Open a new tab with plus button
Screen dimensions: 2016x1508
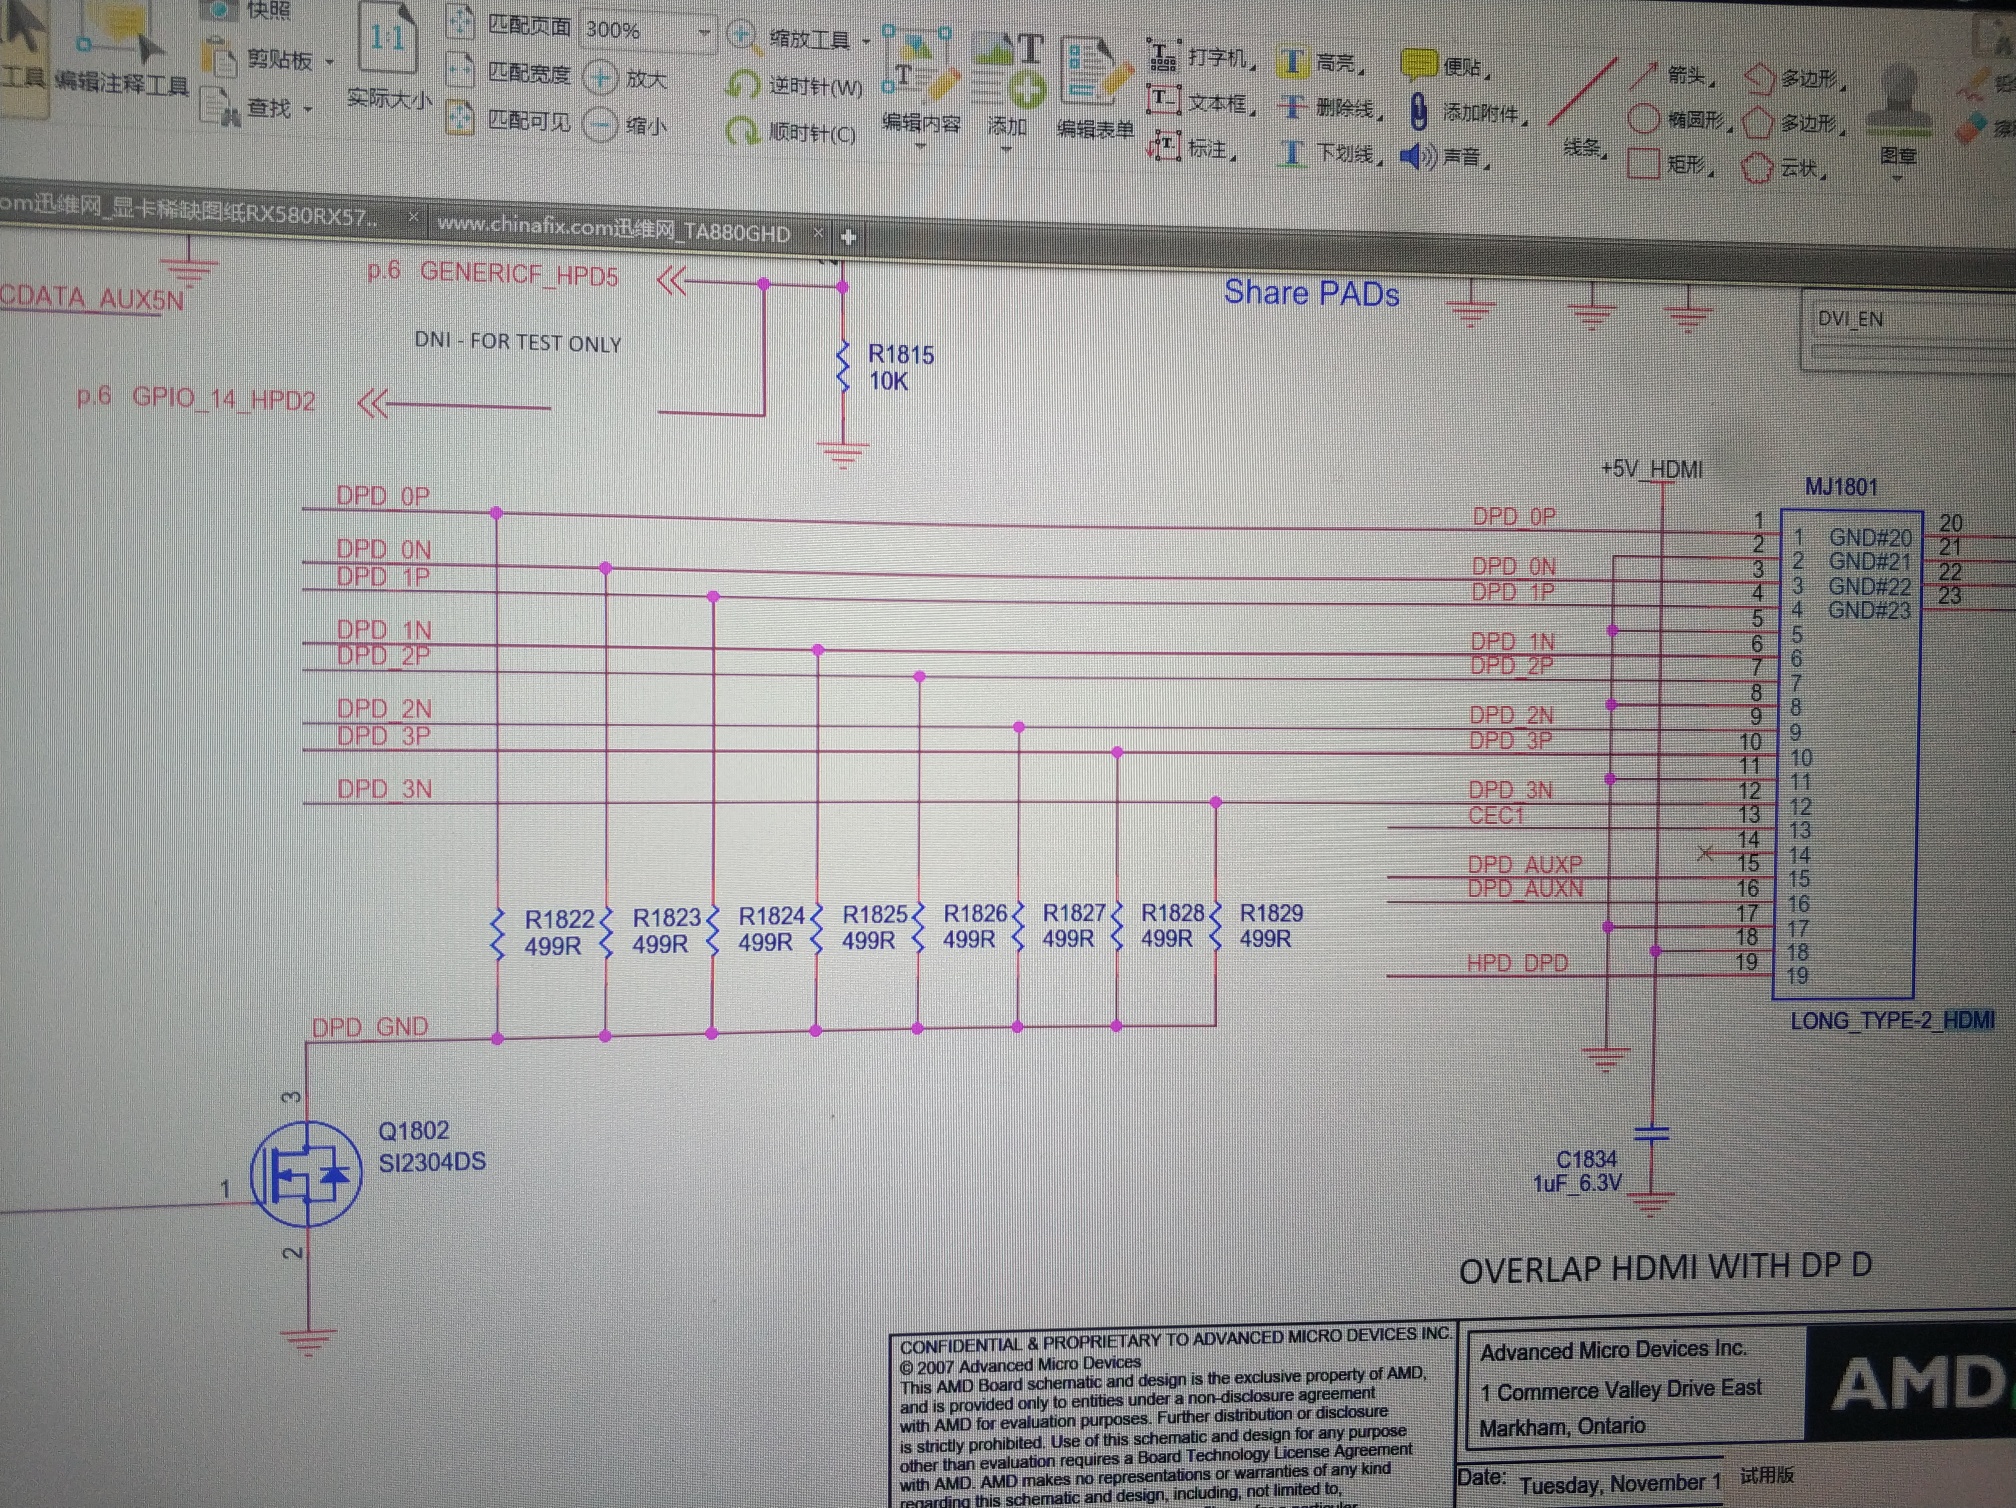click(x=848, y=237)
